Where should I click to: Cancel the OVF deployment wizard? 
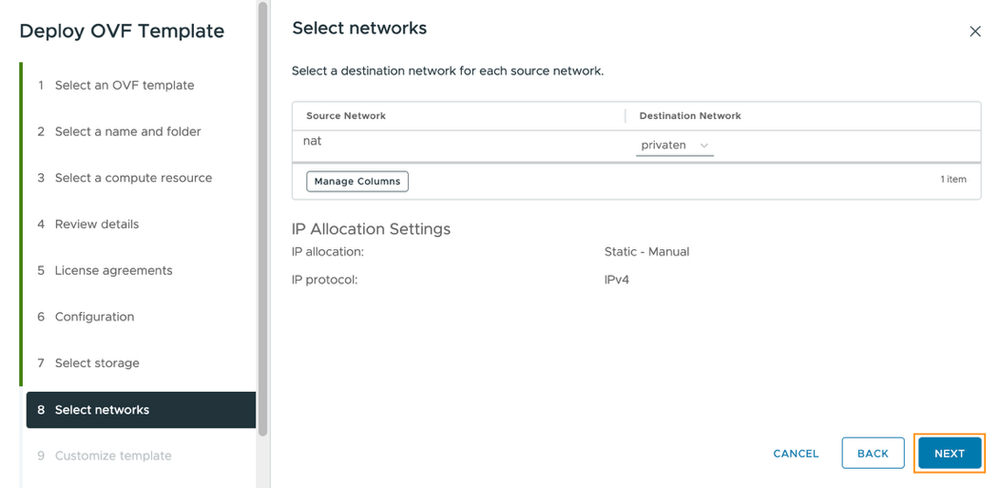tap(796, 453)
